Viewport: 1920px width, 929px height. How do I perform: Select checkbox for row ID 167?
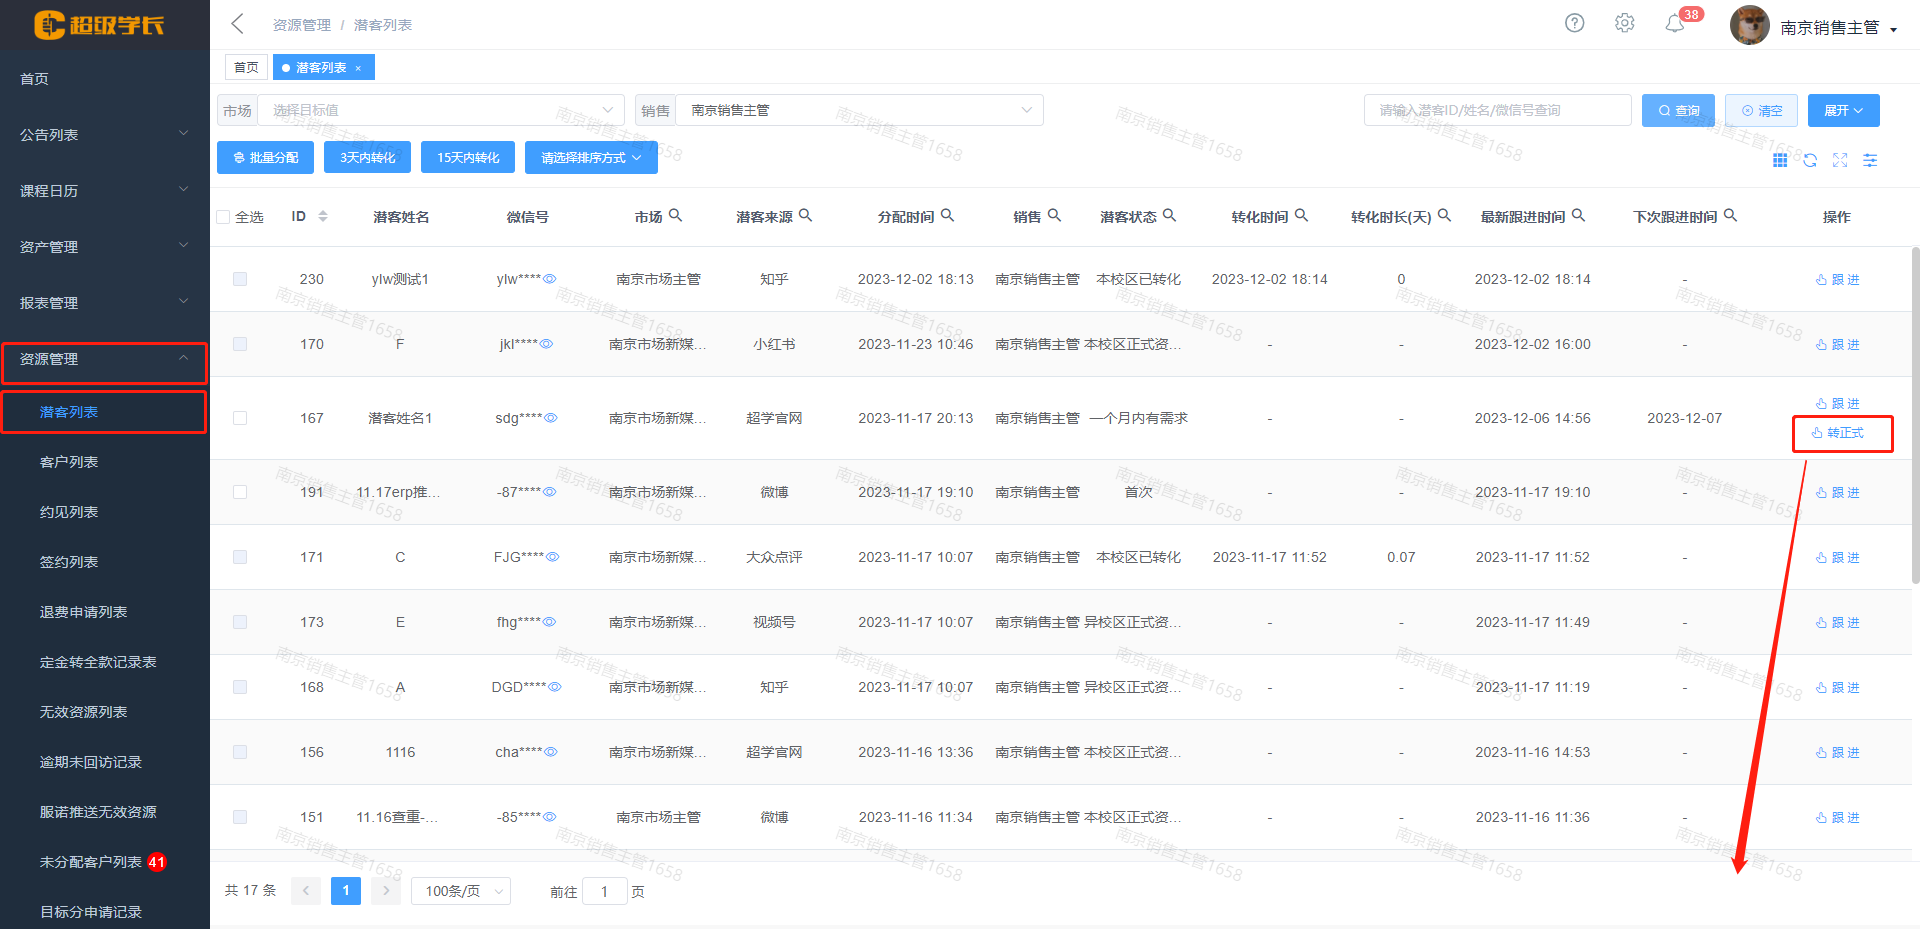240,418
